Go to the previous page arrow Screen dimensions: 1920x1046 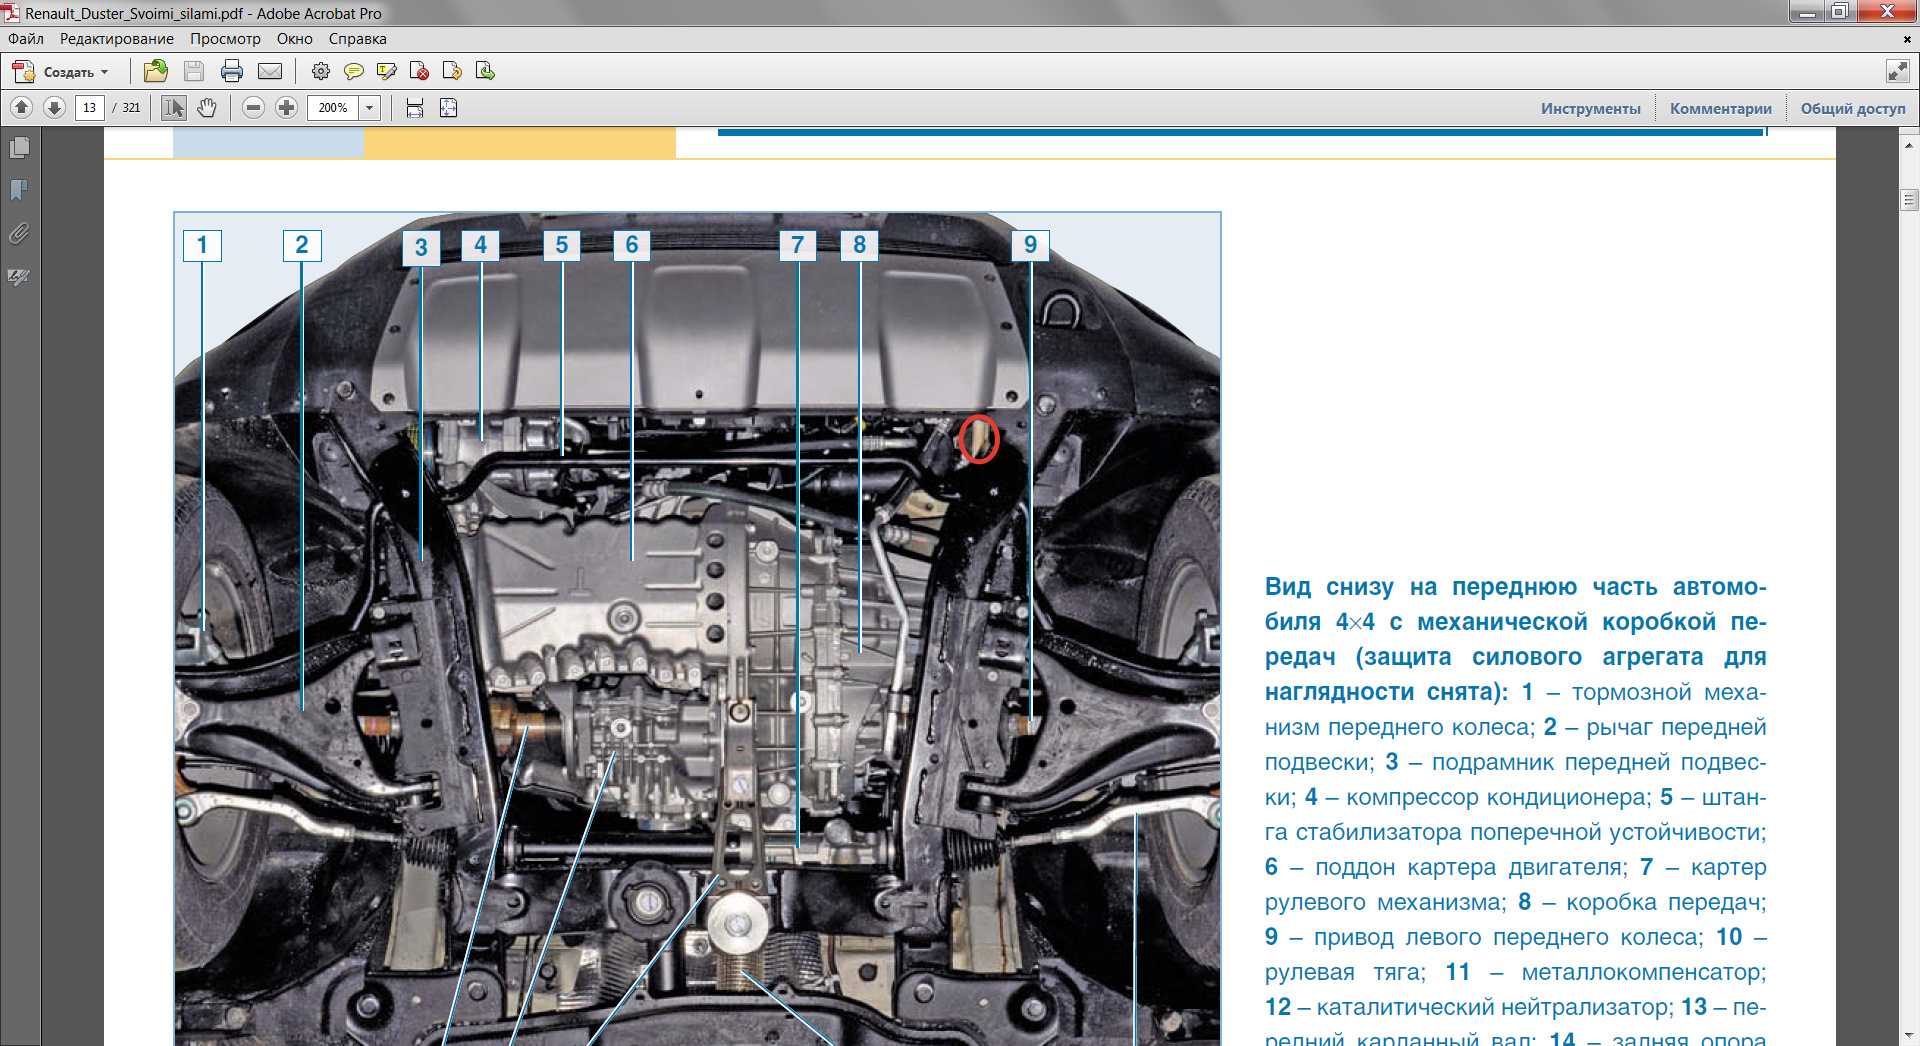coord(21,107)
